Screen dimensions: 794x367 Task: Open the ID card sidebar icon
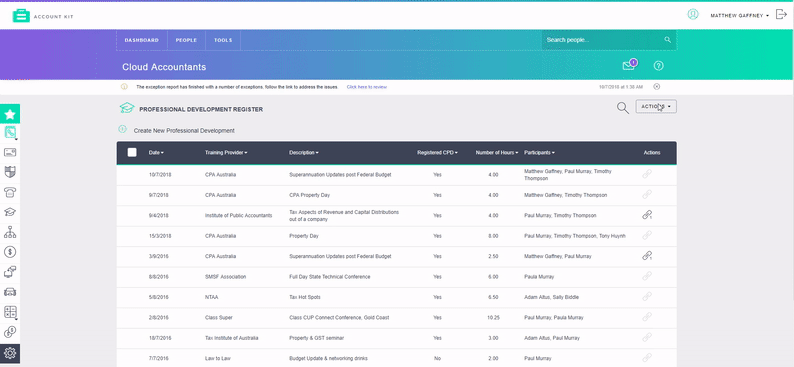point(10,152)
